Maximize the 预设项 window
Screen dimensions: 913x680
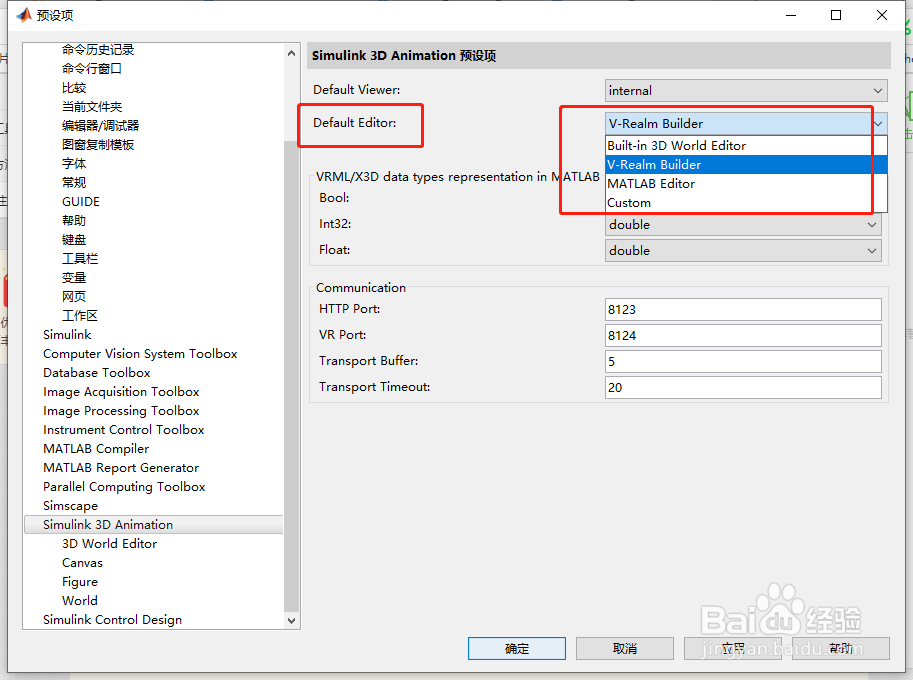point(836,15)
